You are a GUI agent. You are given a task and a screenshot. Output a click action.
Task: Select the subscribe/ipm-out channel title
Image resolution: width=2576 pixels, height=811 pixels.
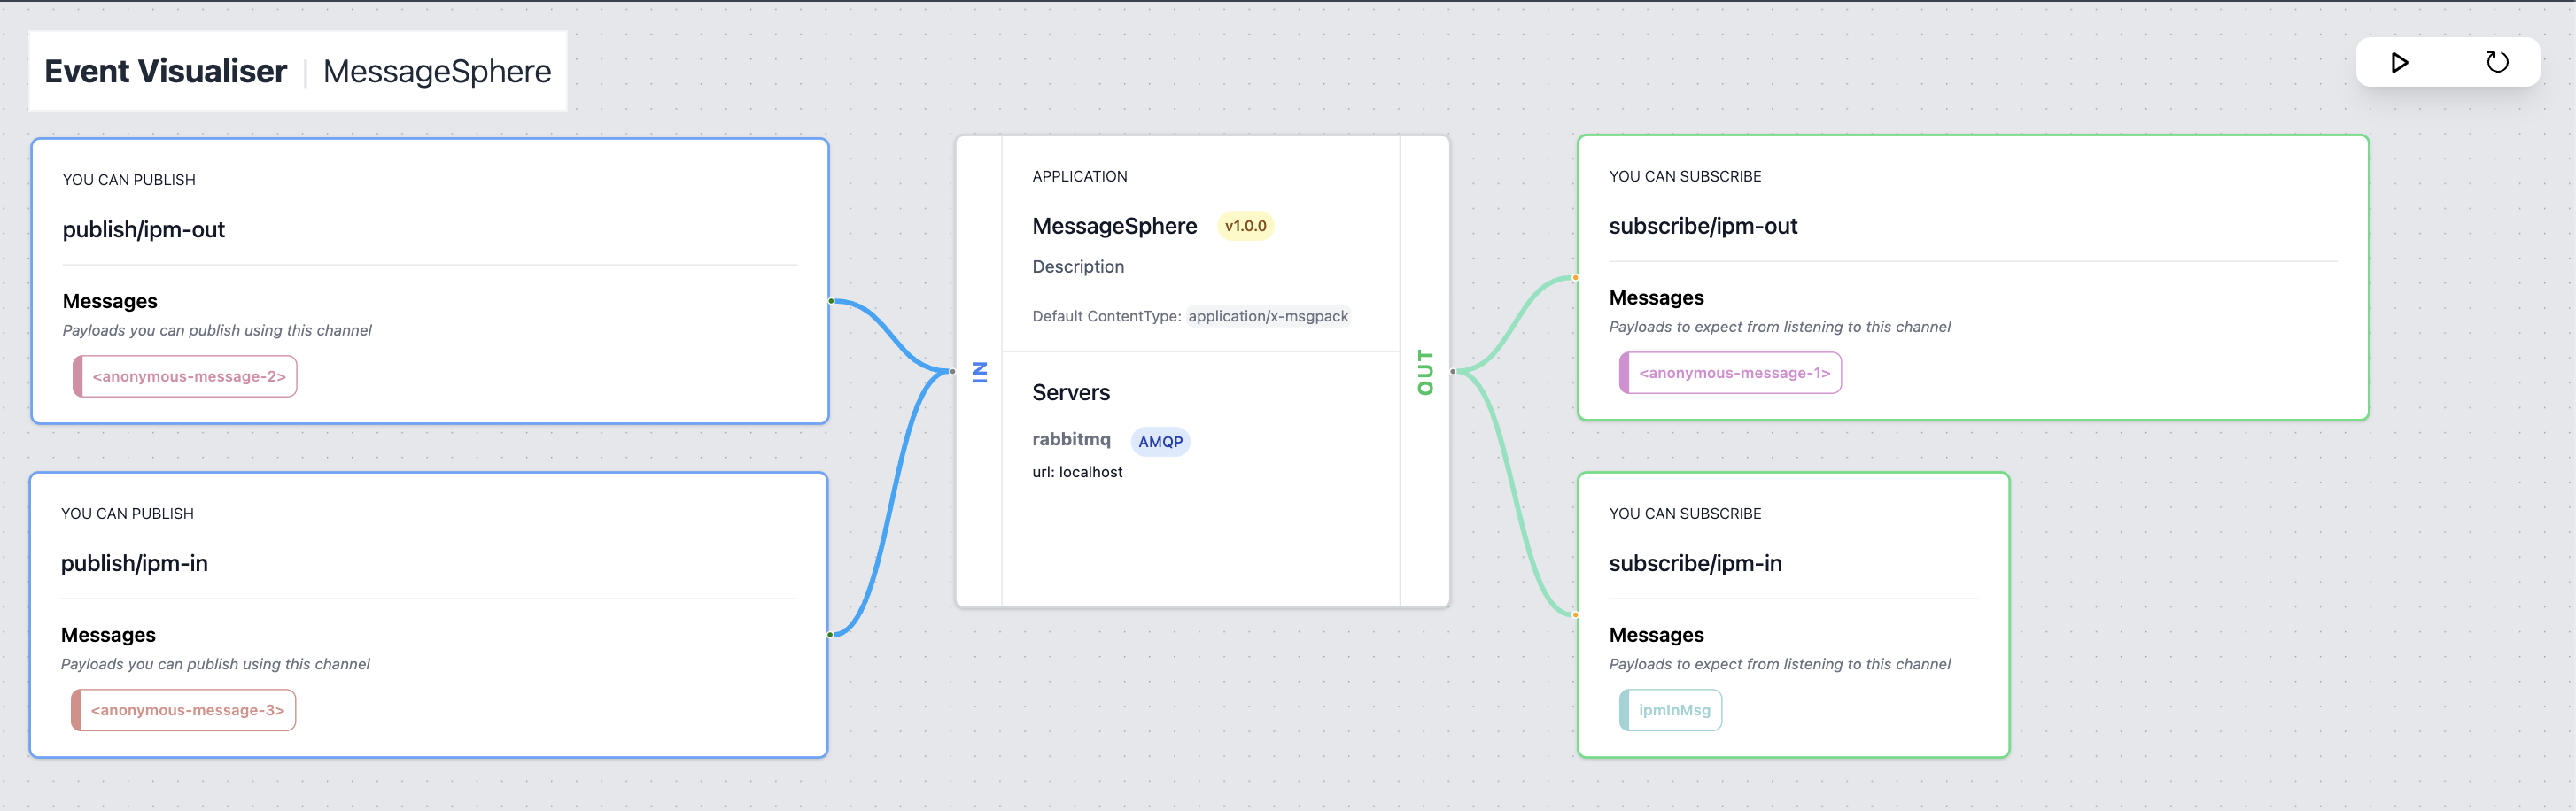pos(1702,227)
